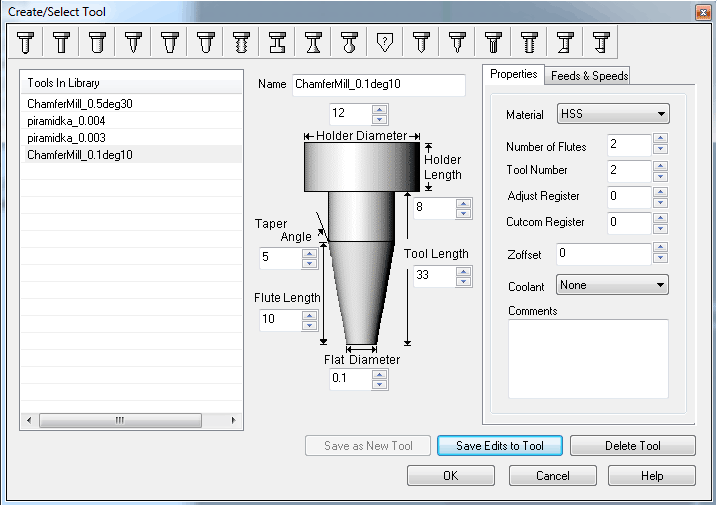The image size is (717, 505).
Task: Select ChamferMill_0.5deg30 in the tool library
Action: 68,104
